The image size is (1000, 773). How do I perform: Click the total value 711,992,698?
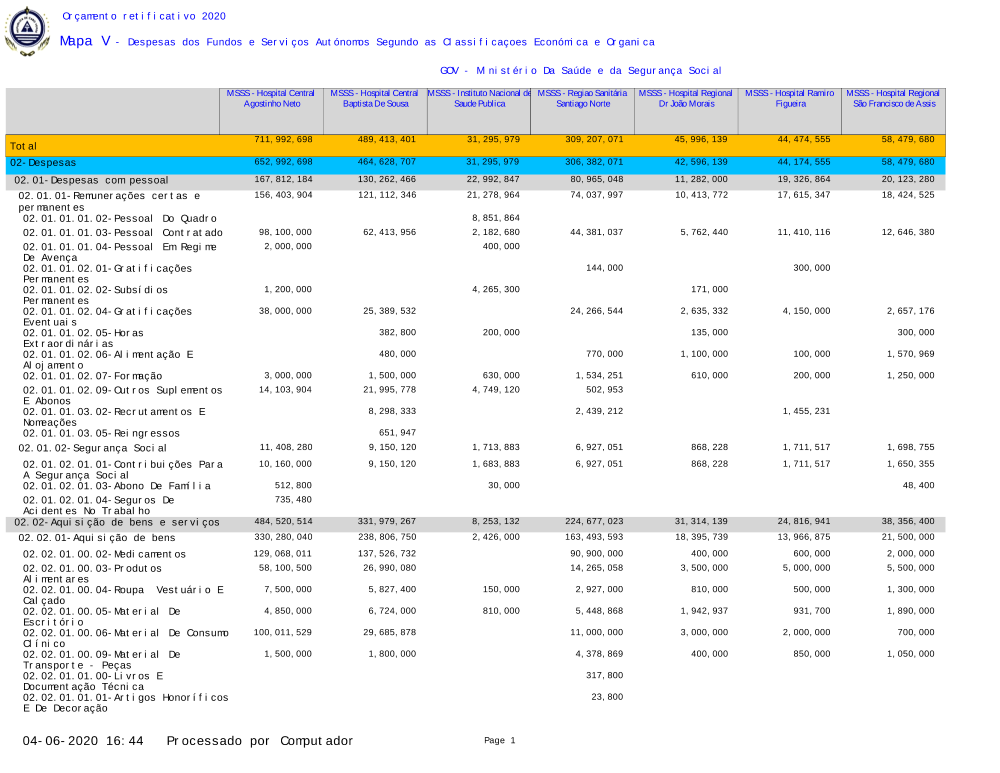(x=283, y=139)
